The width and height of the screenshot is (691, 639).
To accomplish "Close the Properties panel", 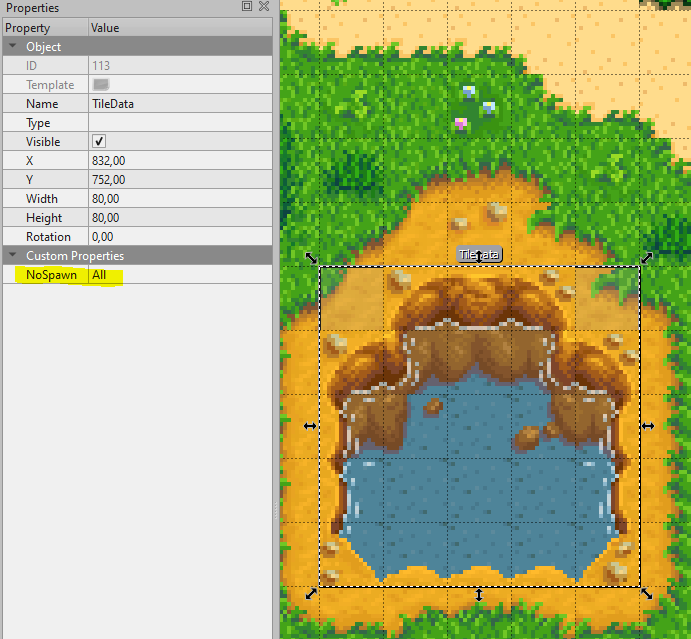I will [263, 7].
